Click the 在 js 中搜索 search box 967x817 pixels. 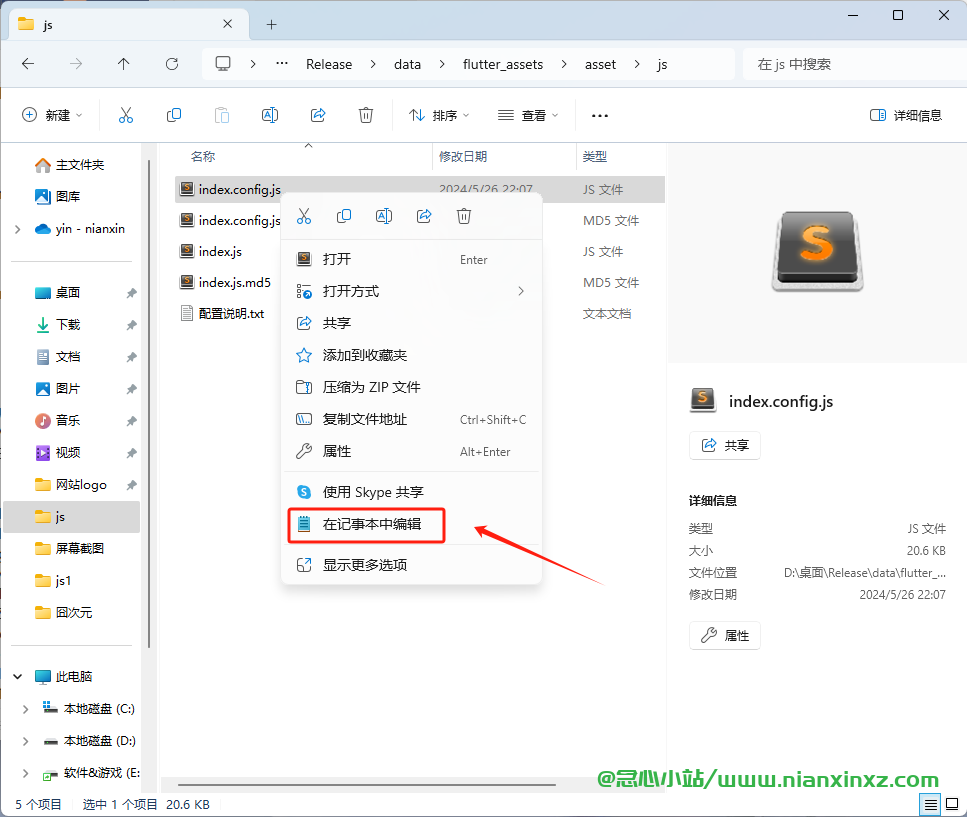point(854,64)
